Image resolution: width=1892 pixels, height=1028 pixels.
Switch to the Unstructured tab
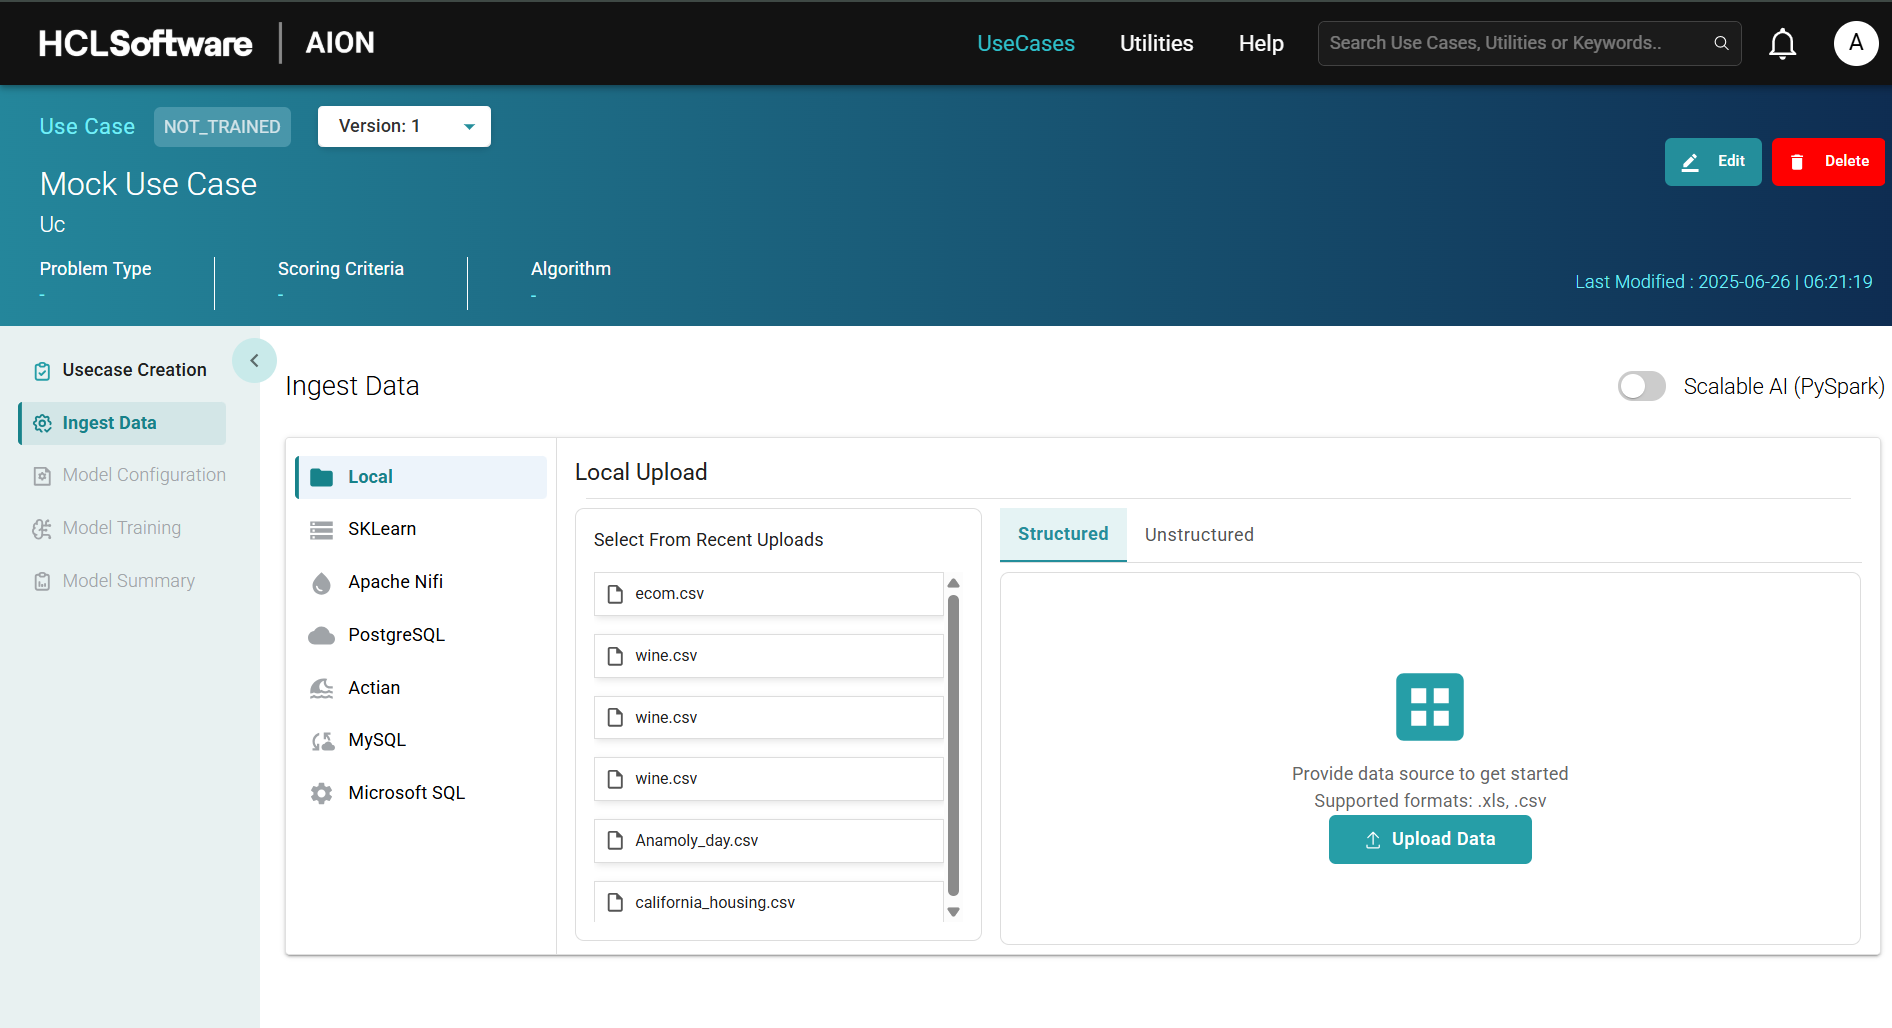click(1198, 535)
